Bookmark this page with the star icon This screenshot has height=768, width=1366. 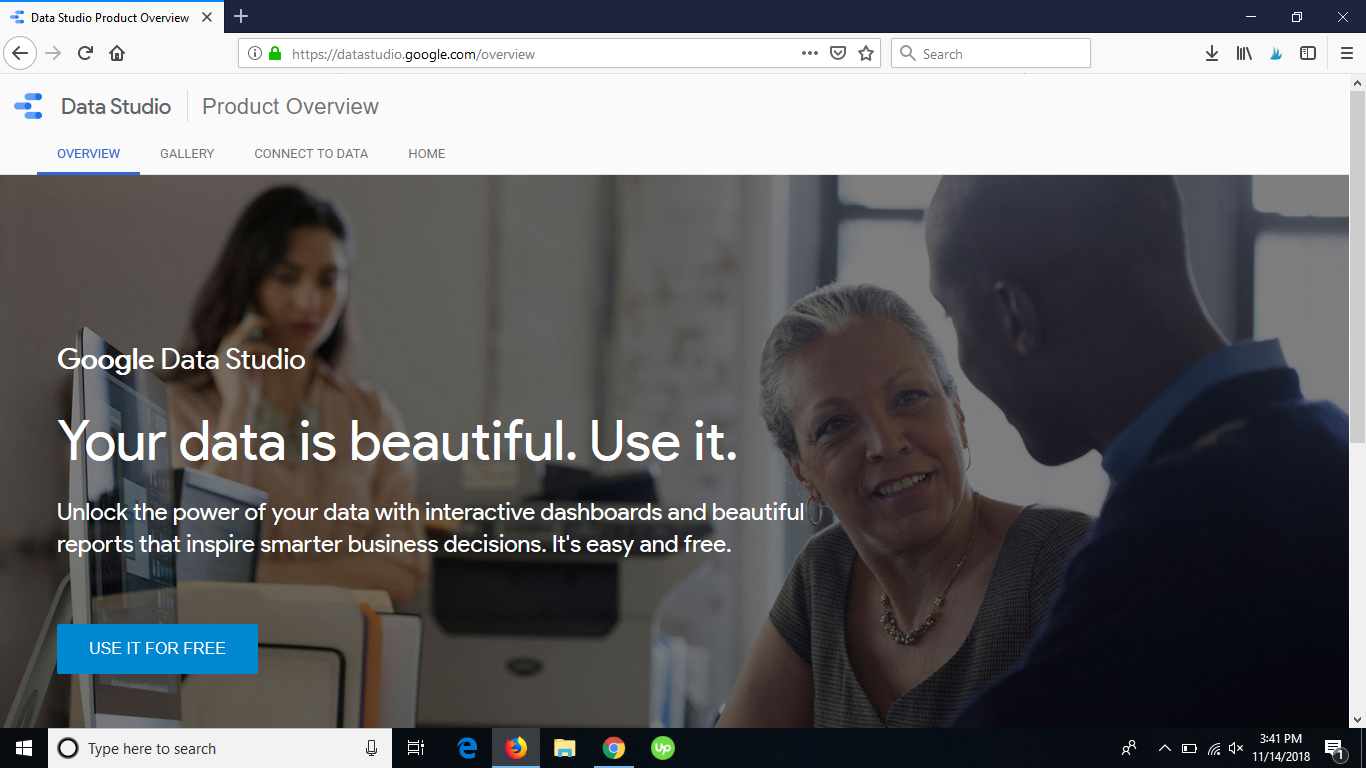tap(866, 54)
